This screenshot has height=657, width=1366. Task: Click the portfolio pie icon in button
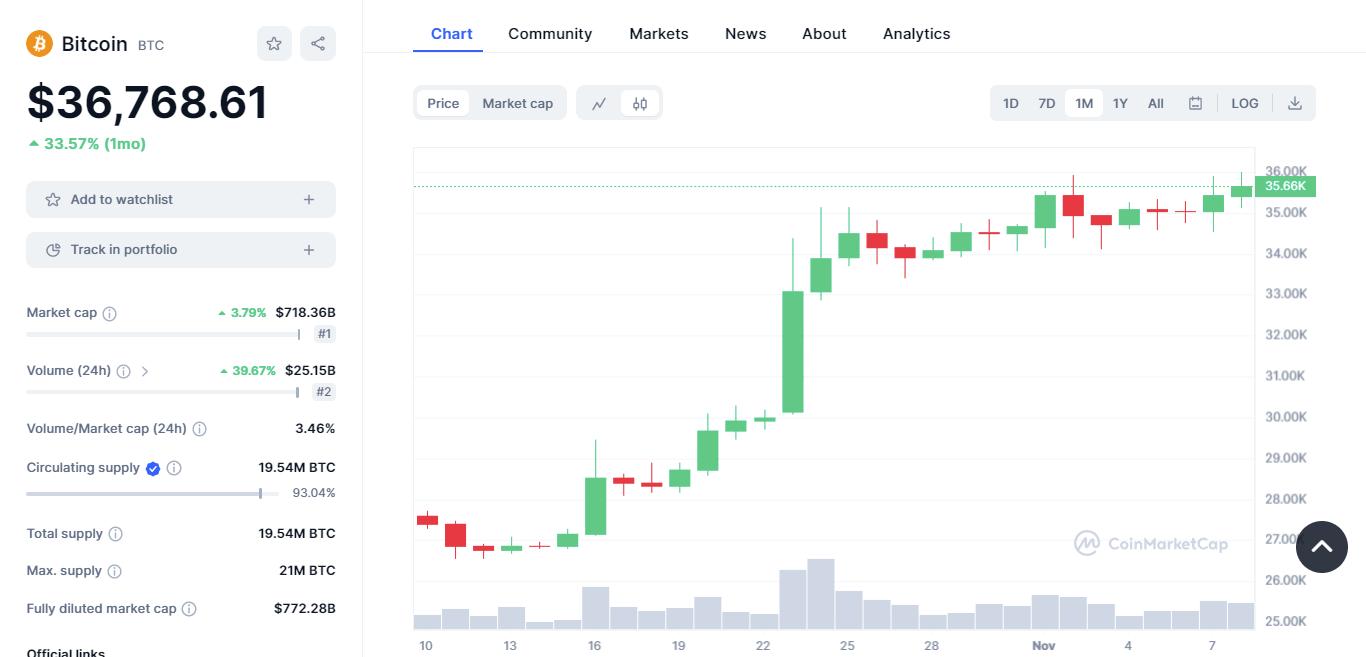[x=53, y=250]
